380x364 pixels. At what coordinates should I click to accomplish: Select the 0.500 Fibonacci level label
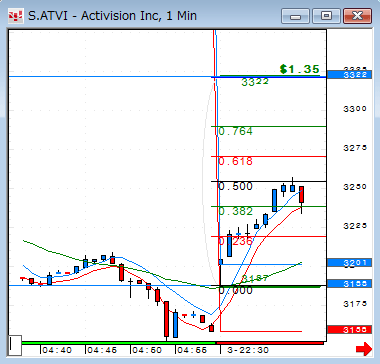(x=236, y=186)
